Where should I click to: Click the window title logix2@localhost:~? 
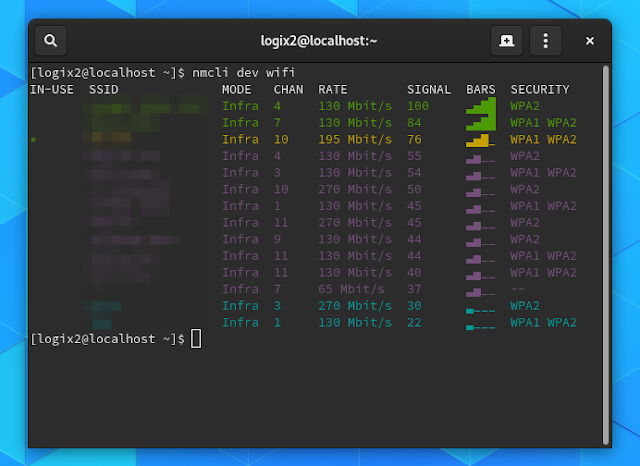point(319,41)
